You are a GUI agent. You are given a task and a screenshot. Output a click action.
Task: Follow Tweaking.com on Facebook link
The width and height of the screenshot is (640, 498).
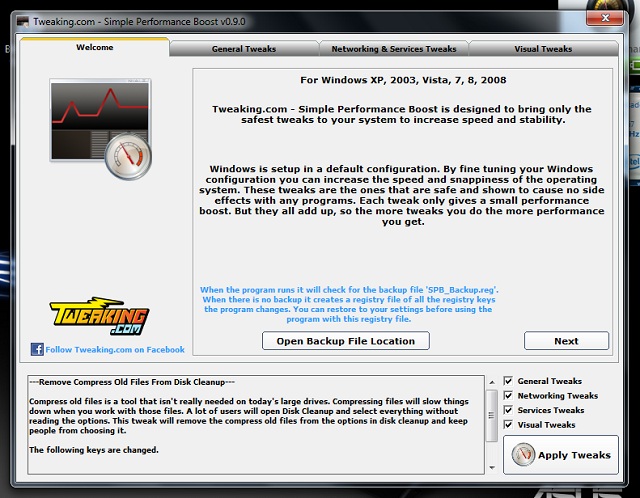(x=115, y=350)
